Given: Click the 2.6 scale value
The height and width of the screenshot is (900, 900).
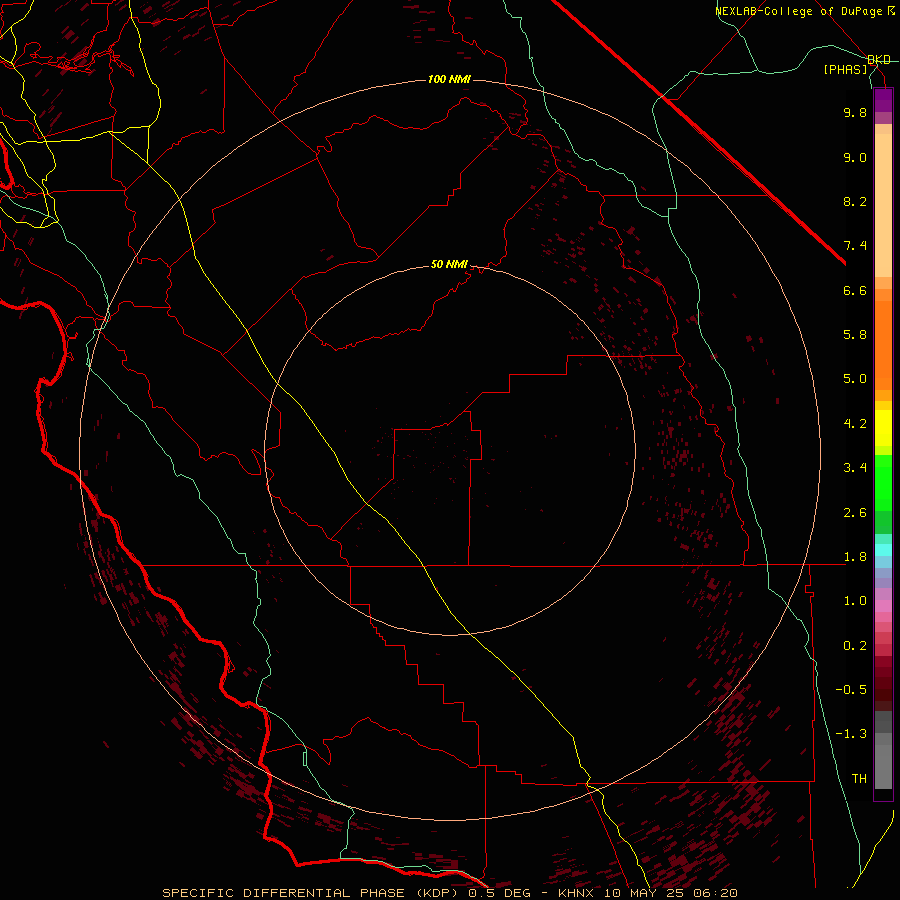Looking at the screenshot, I should pyautogui.click(x=855, y=513).
